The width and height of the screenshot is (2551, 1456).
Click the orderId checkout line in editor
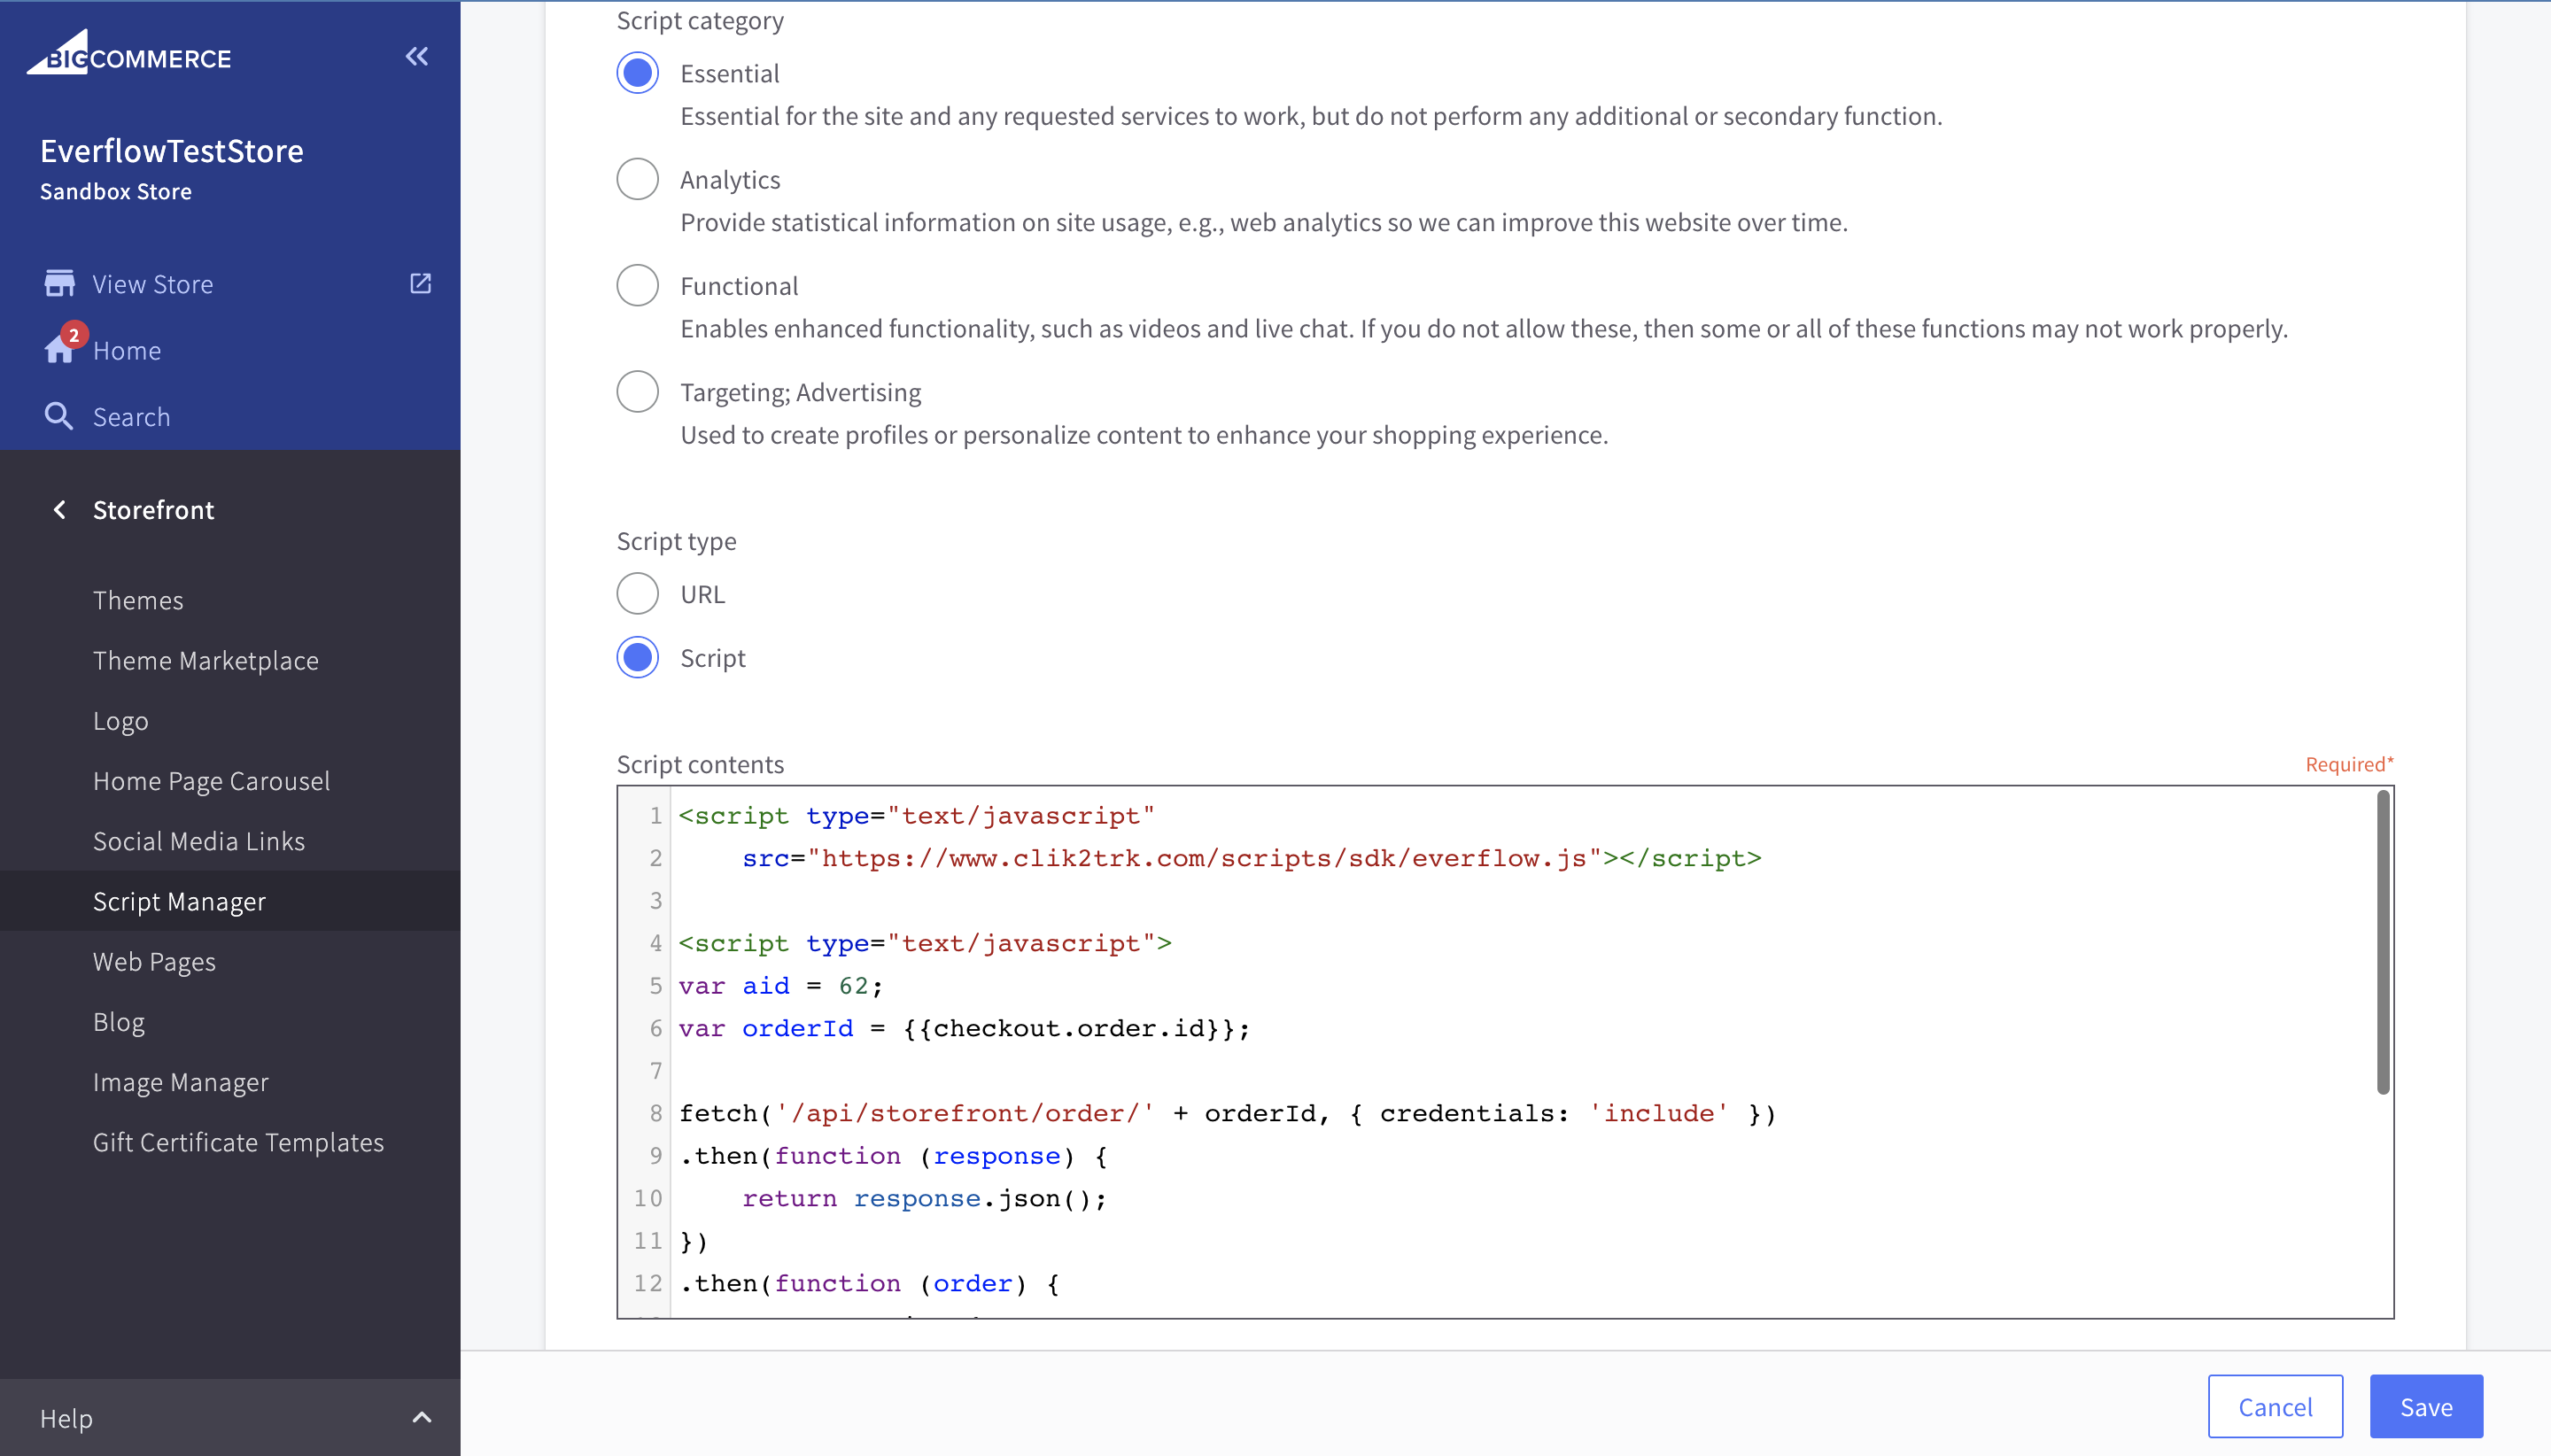pyautogui.click(x=964, y=1028)
